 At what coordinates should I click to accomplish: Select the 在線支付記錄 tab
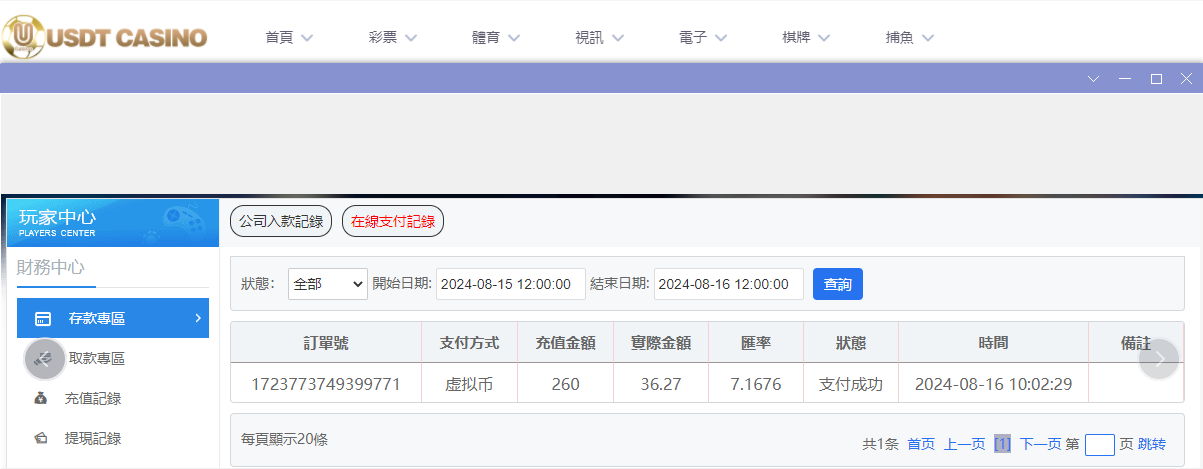pyautogui.click(x=393, y=221)
